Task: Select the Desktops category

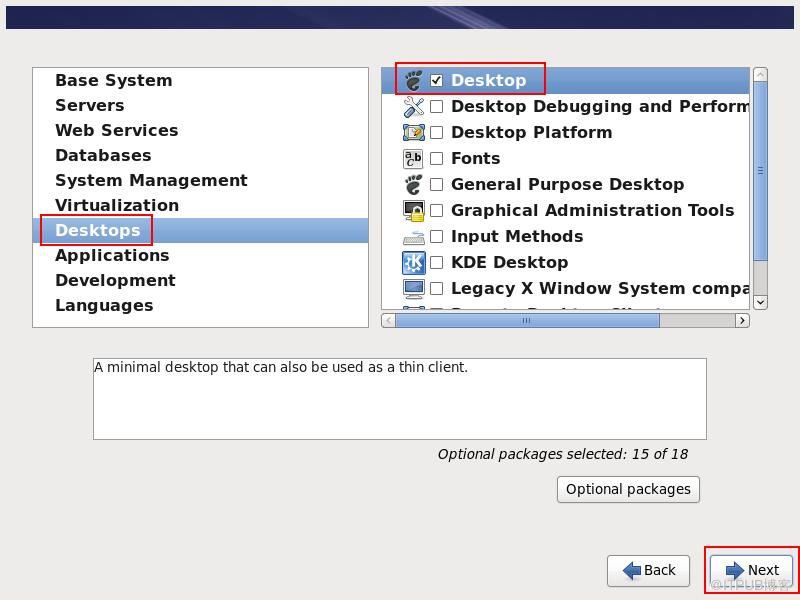Action: click(x=201, y=230)
